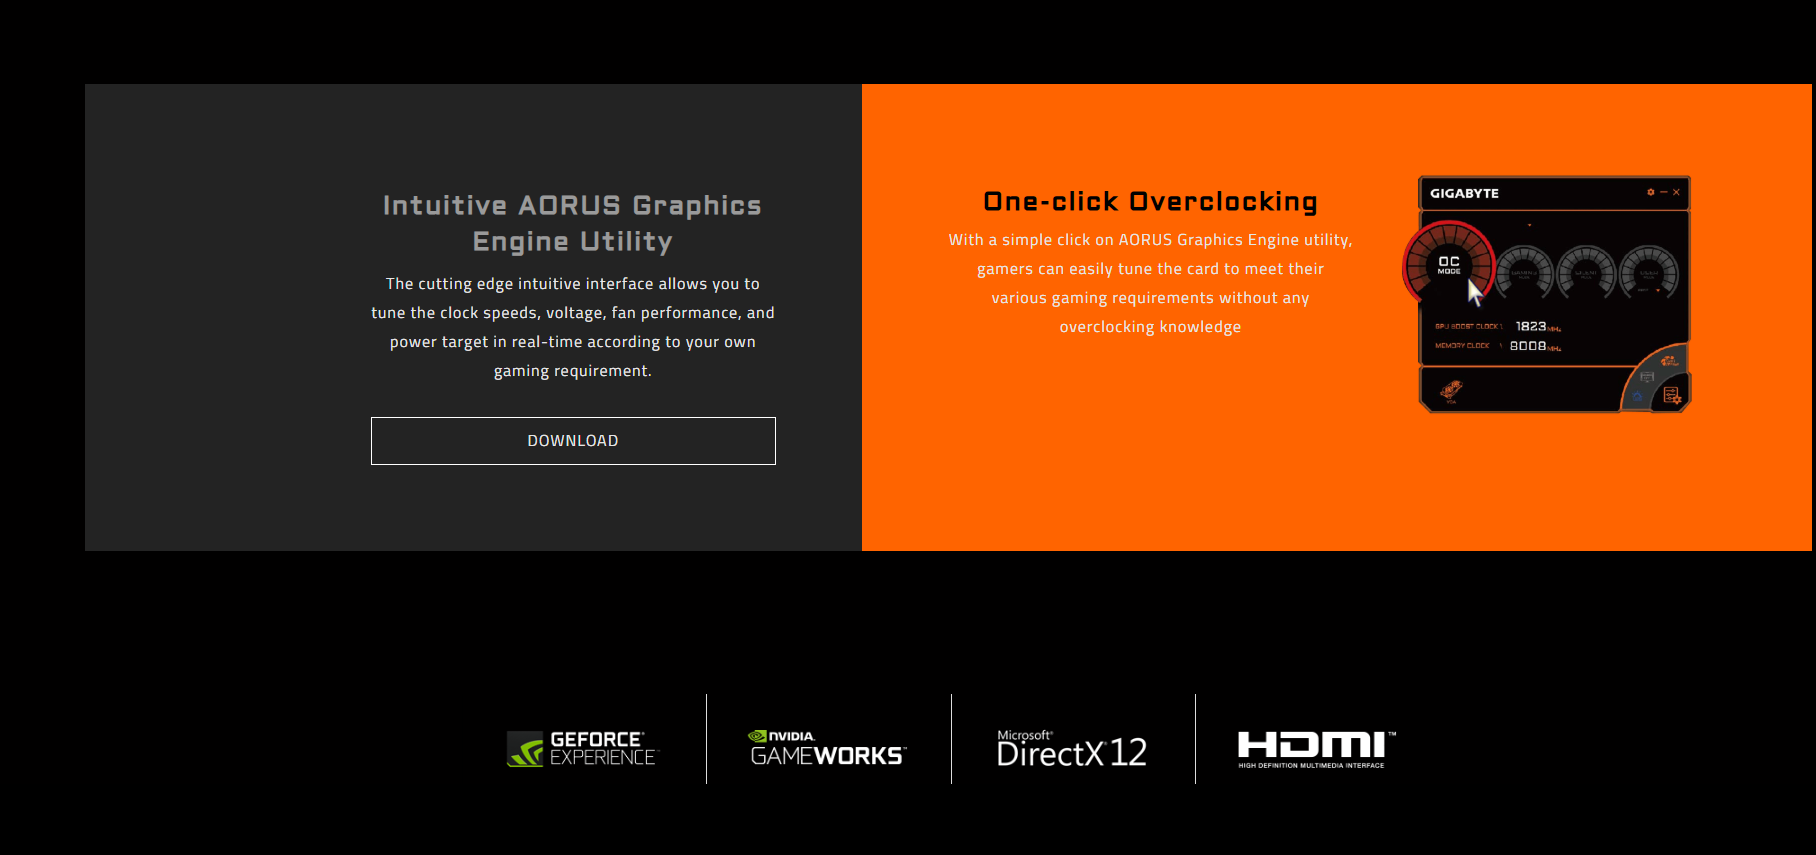
Task: Click the GPU Boost Clock 1823 value
Action: click(1531, 326)
